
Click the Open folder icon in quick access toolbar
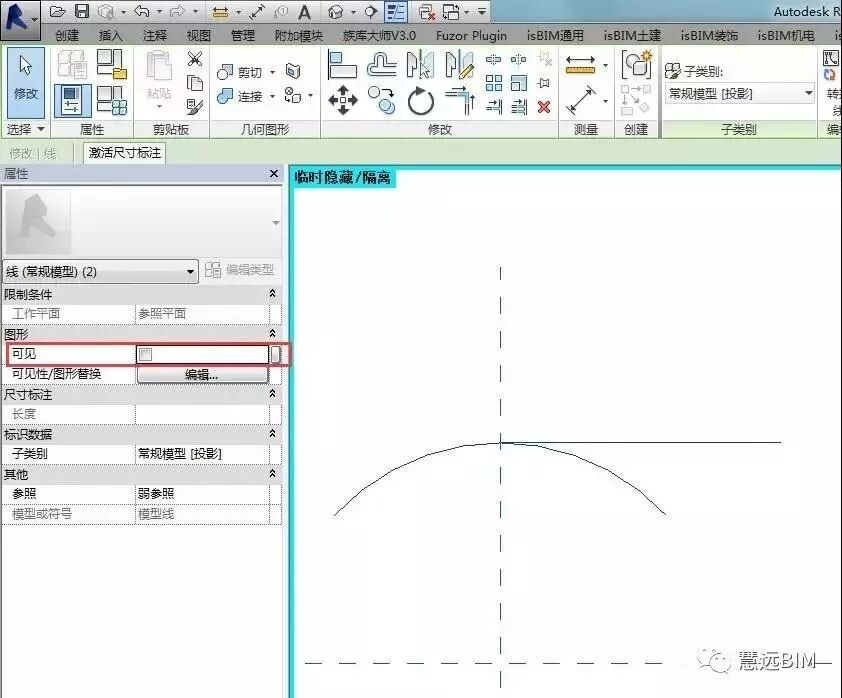pos(57,11)
